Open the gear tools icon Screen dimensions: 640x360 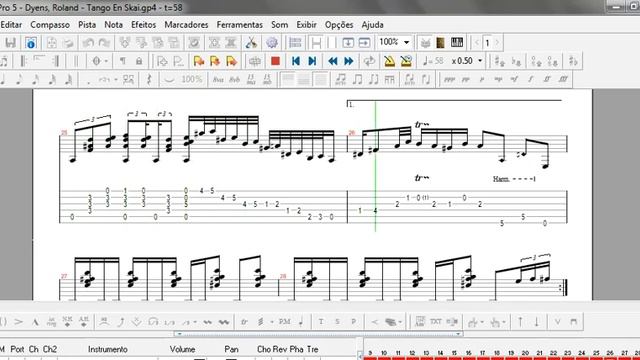pos(272,42)
